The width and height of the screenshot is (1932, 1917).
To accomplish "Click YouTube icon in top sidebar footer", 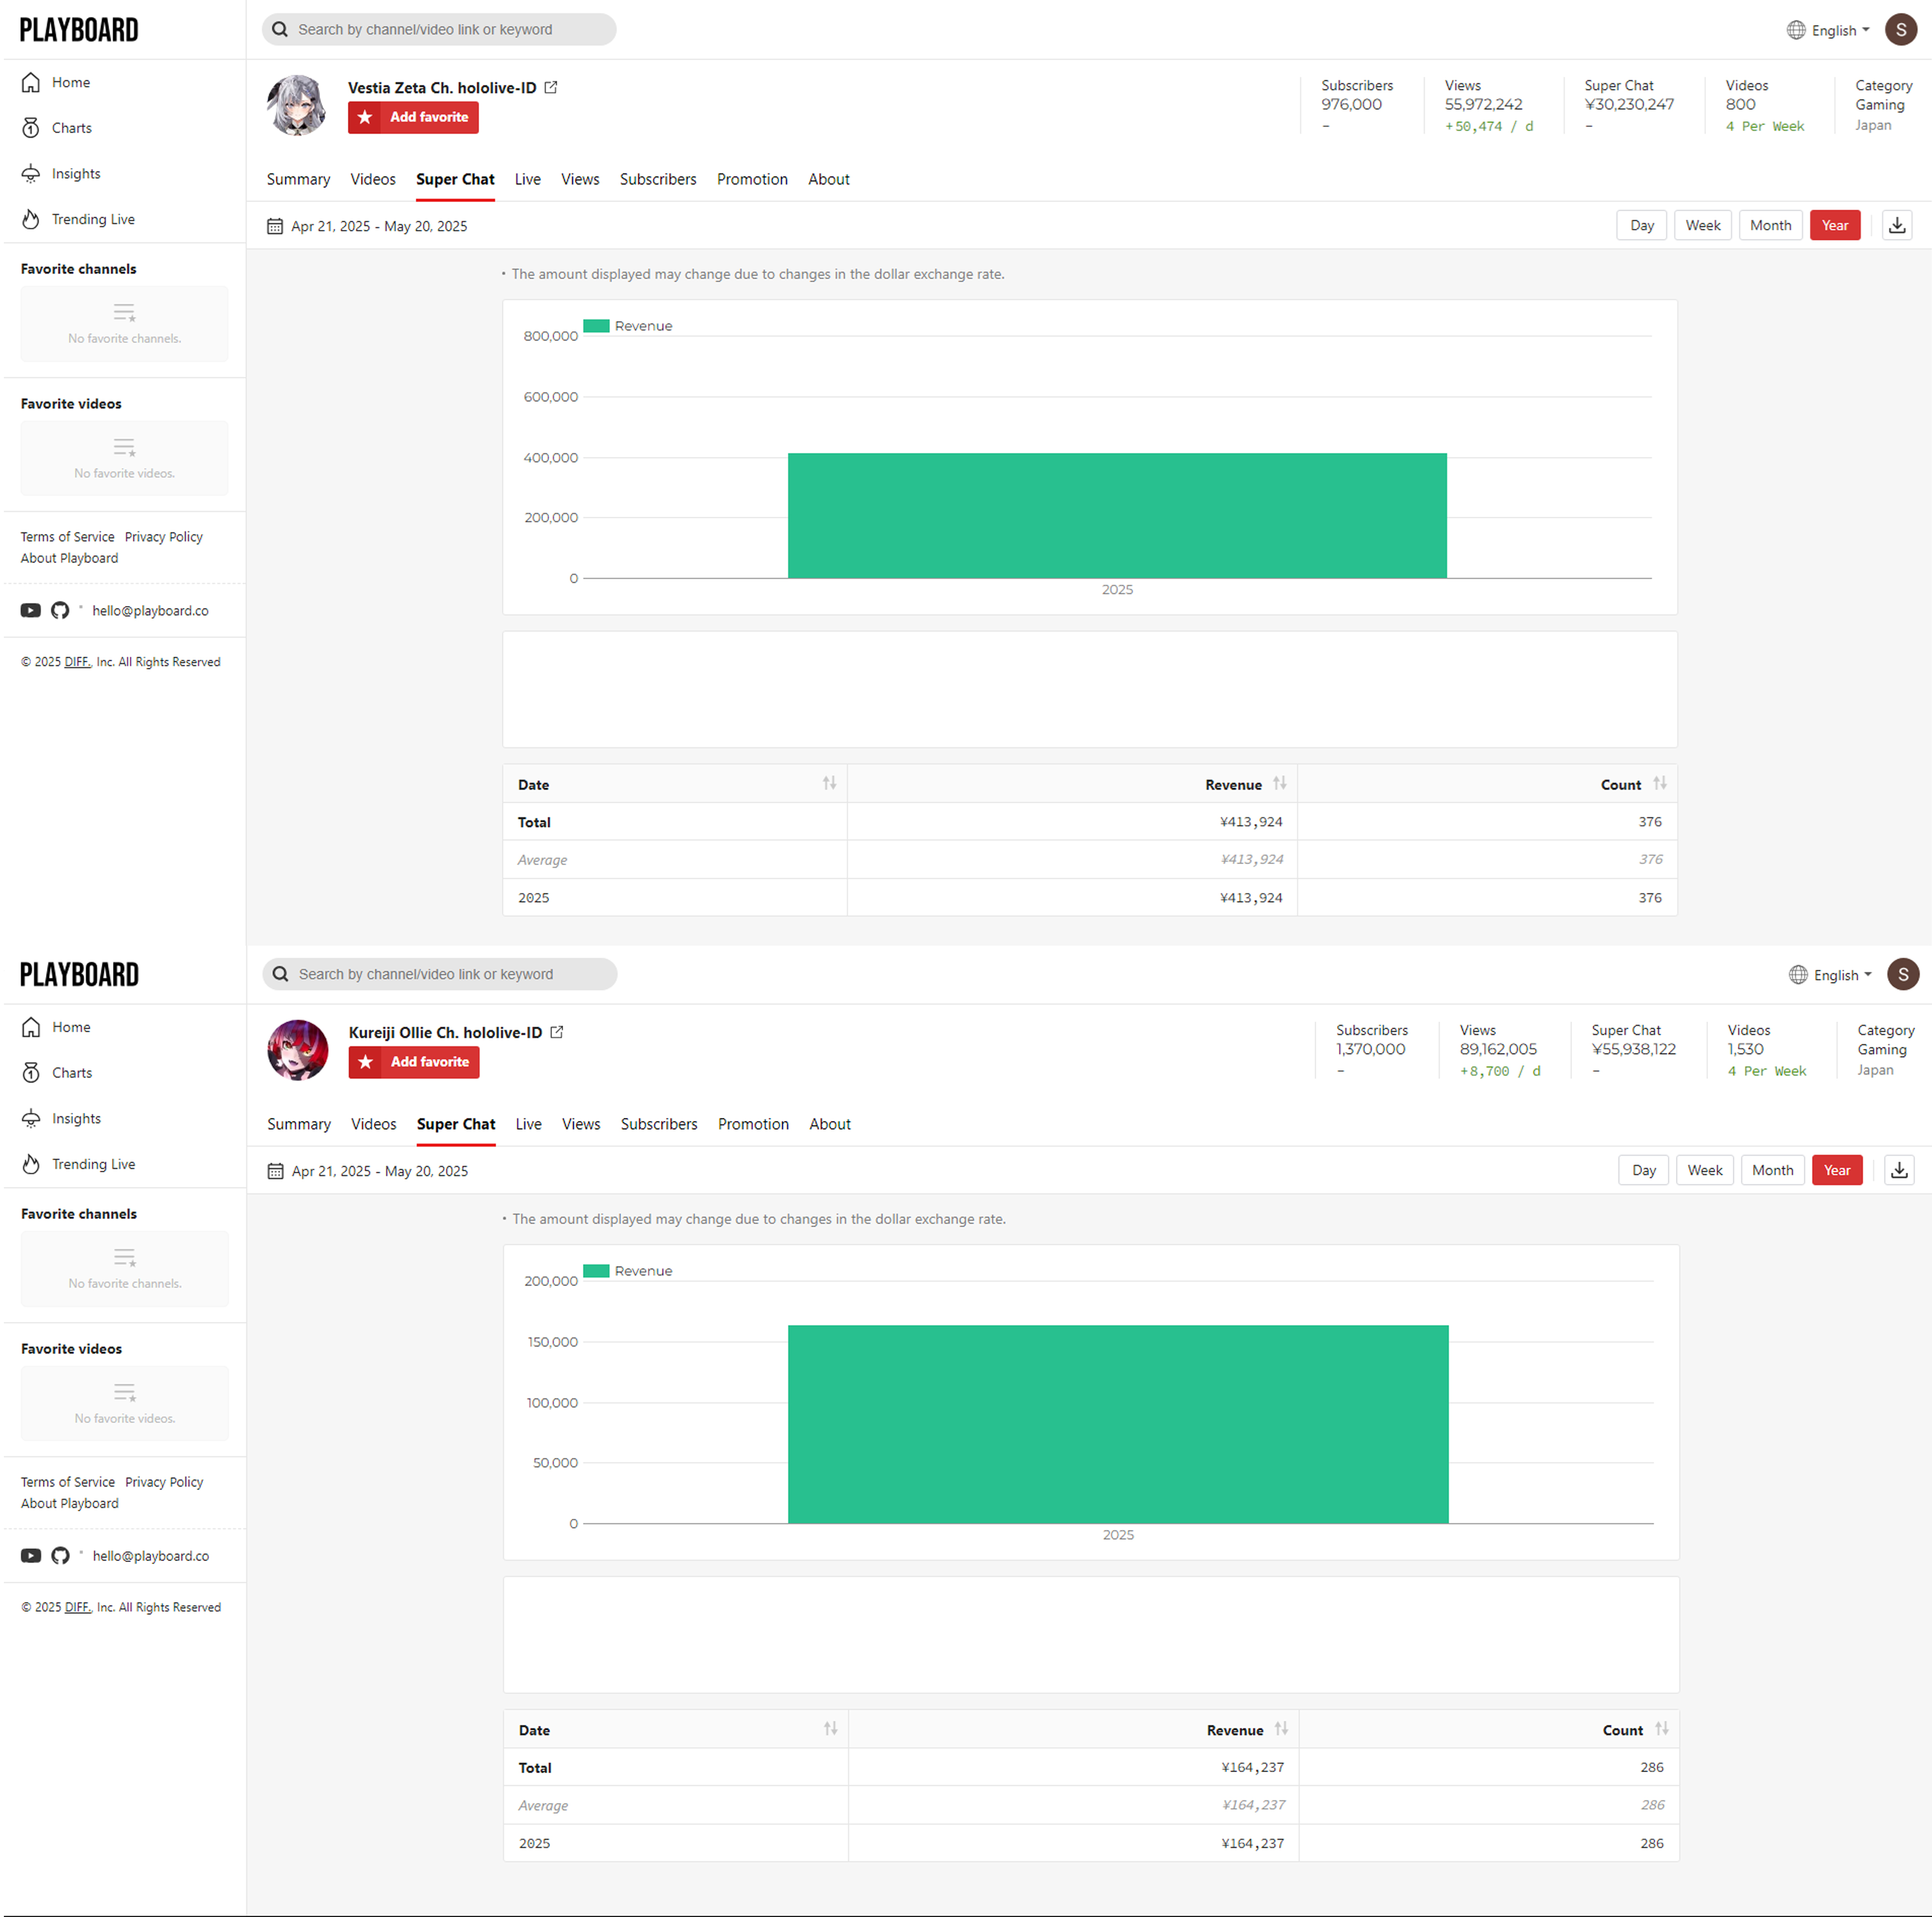I will (31, 610).
